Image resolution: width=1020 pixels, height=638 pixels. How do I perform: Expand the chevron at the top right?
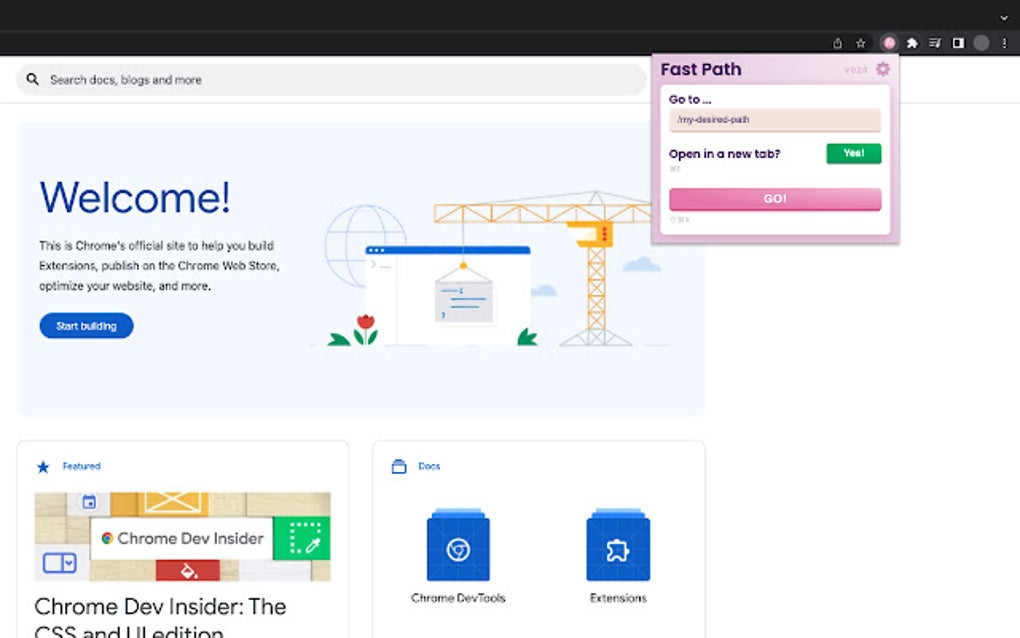(x=1003, y=17)
